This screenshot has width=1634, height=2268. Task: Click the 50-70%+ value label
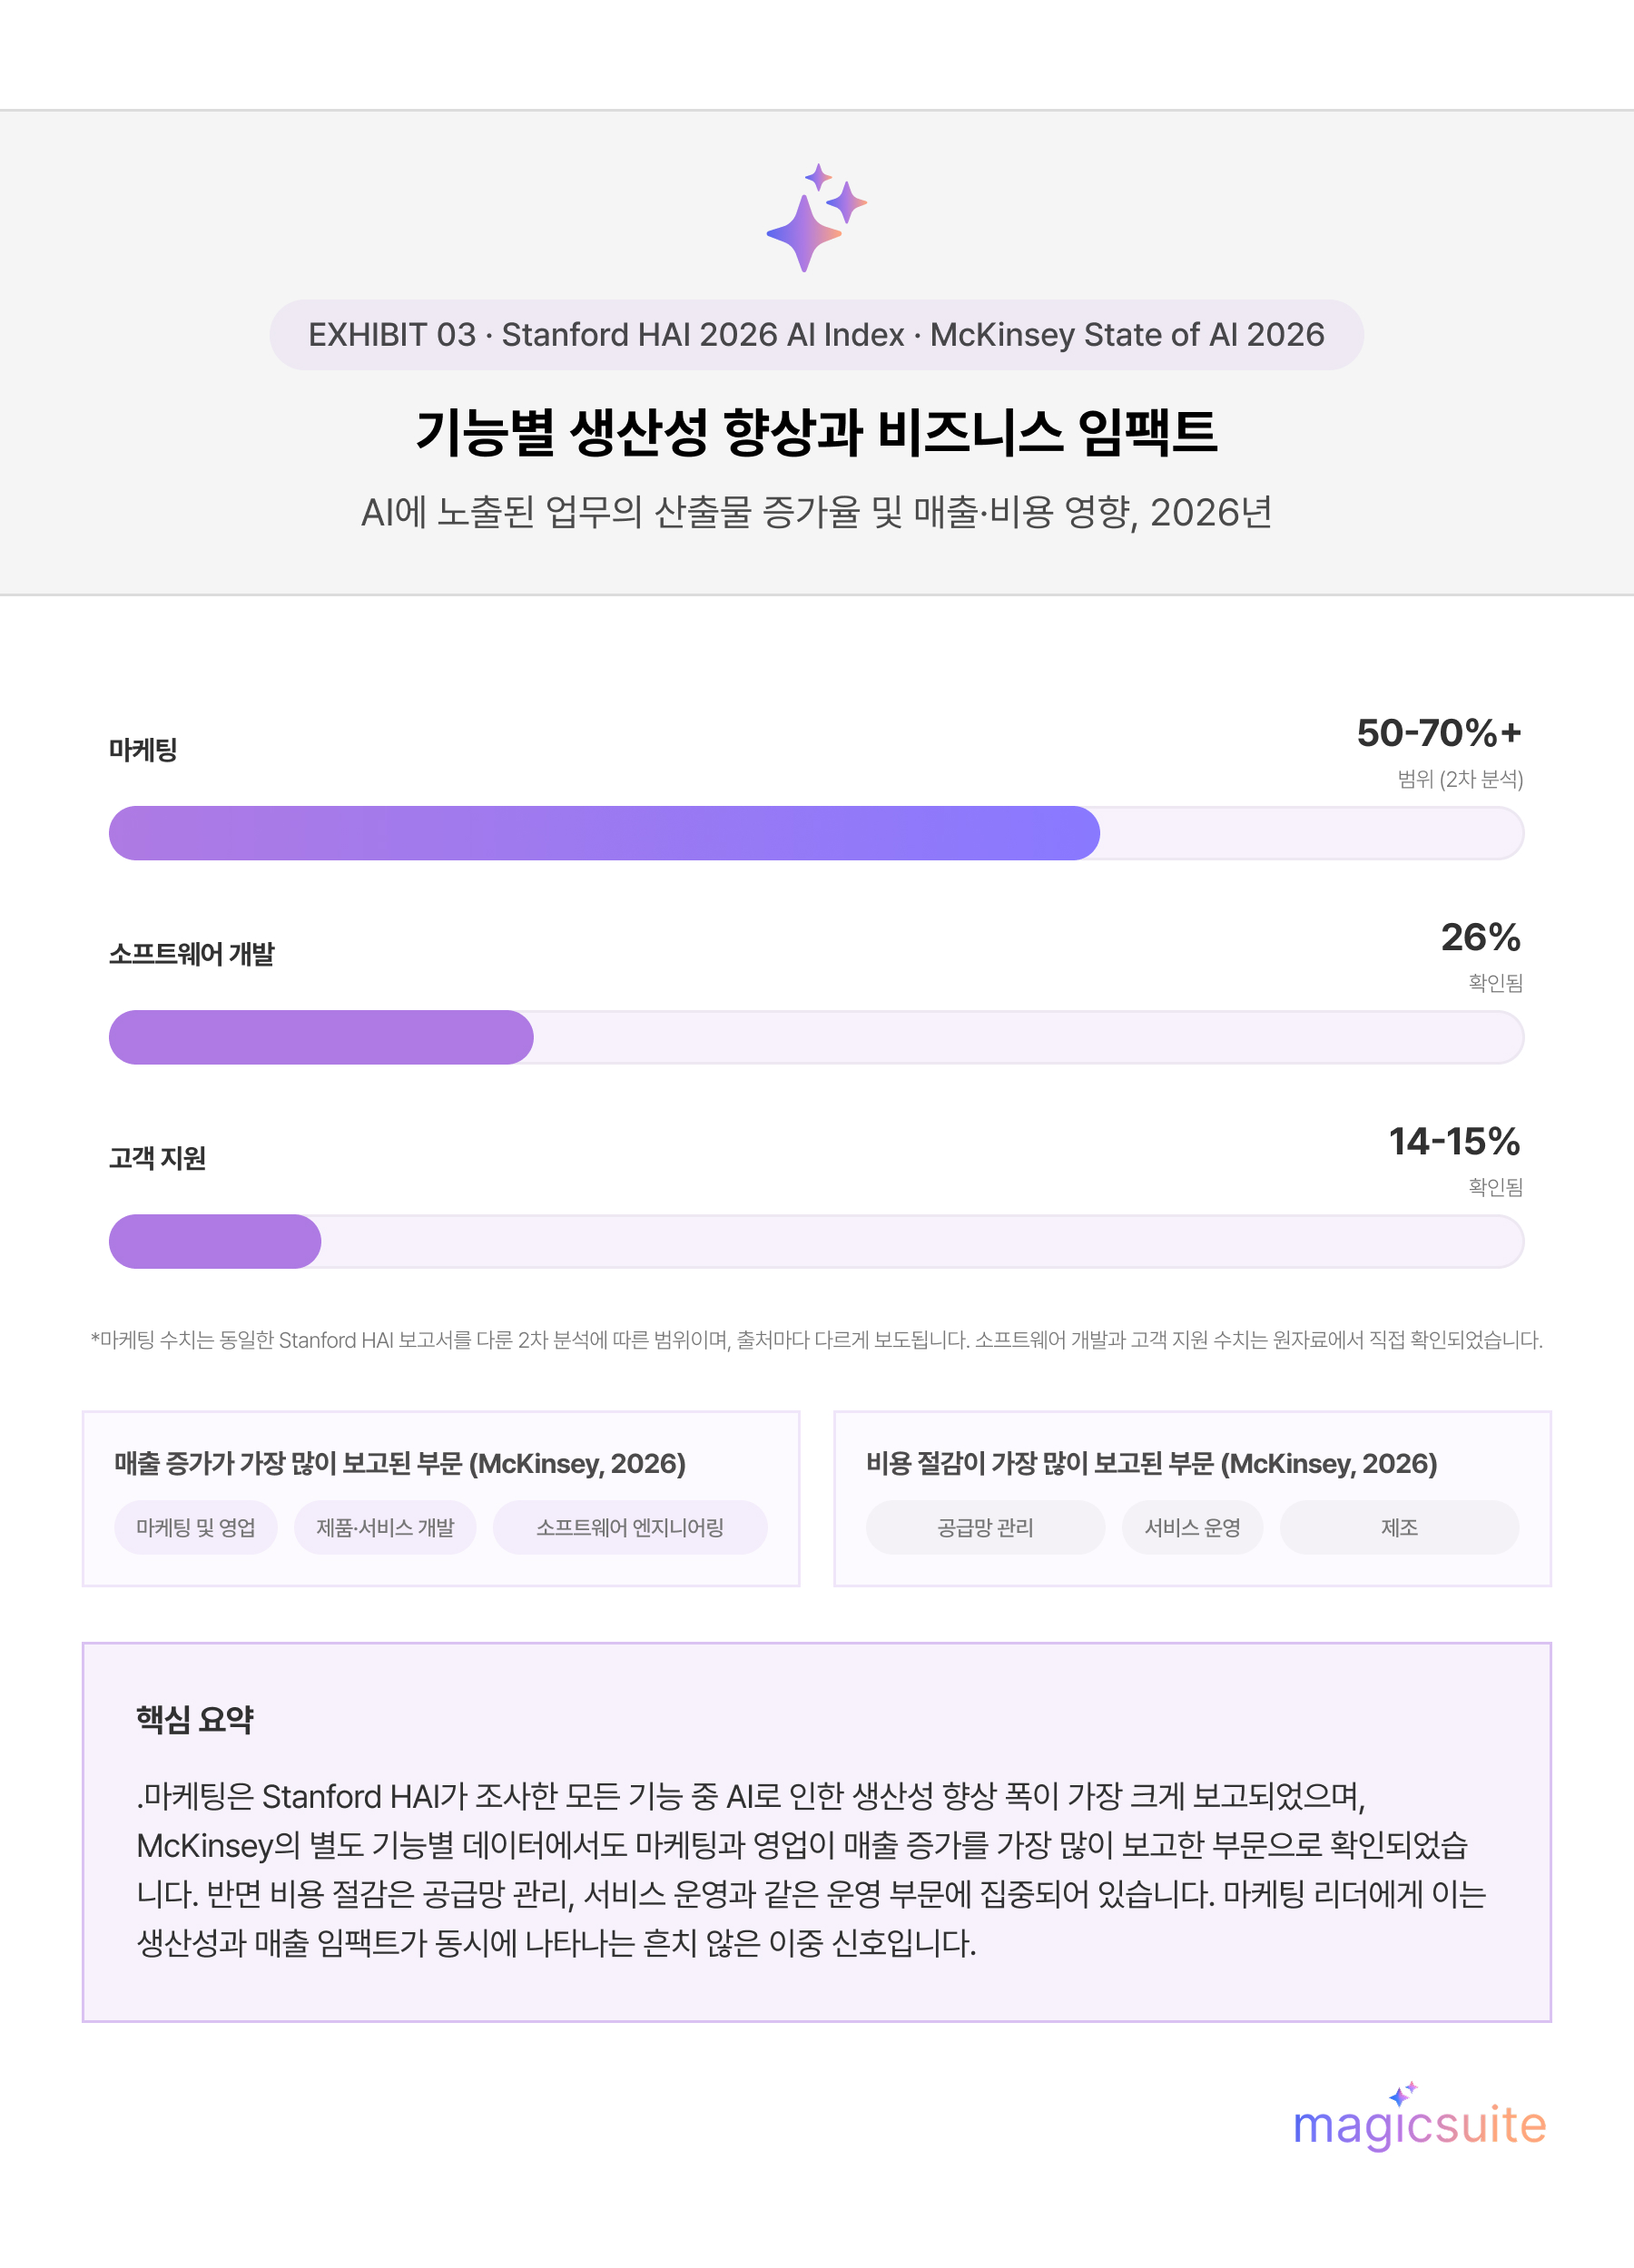pyautogui.click(x=1439, y=733)
